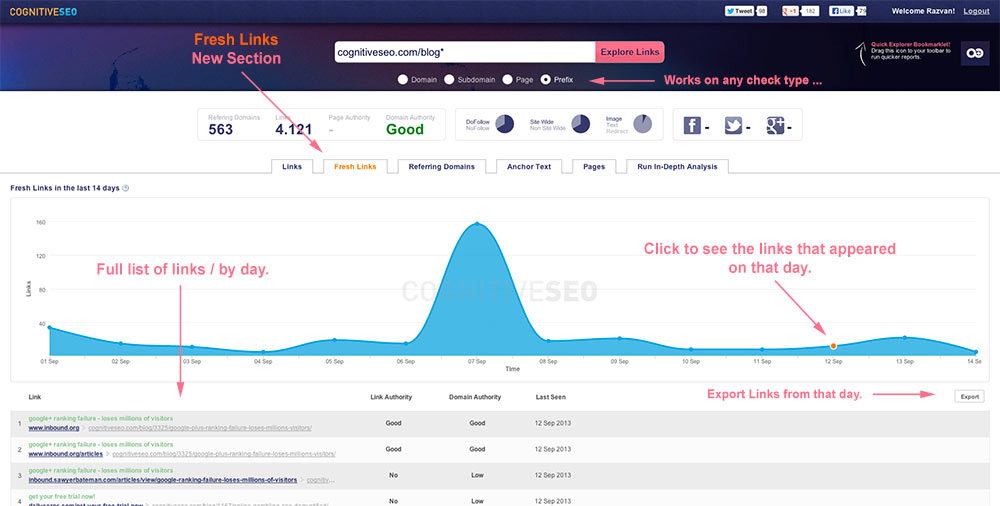Click the Link column header
The height and width of the screenshot is (506, 1000).
pos(34,397)
